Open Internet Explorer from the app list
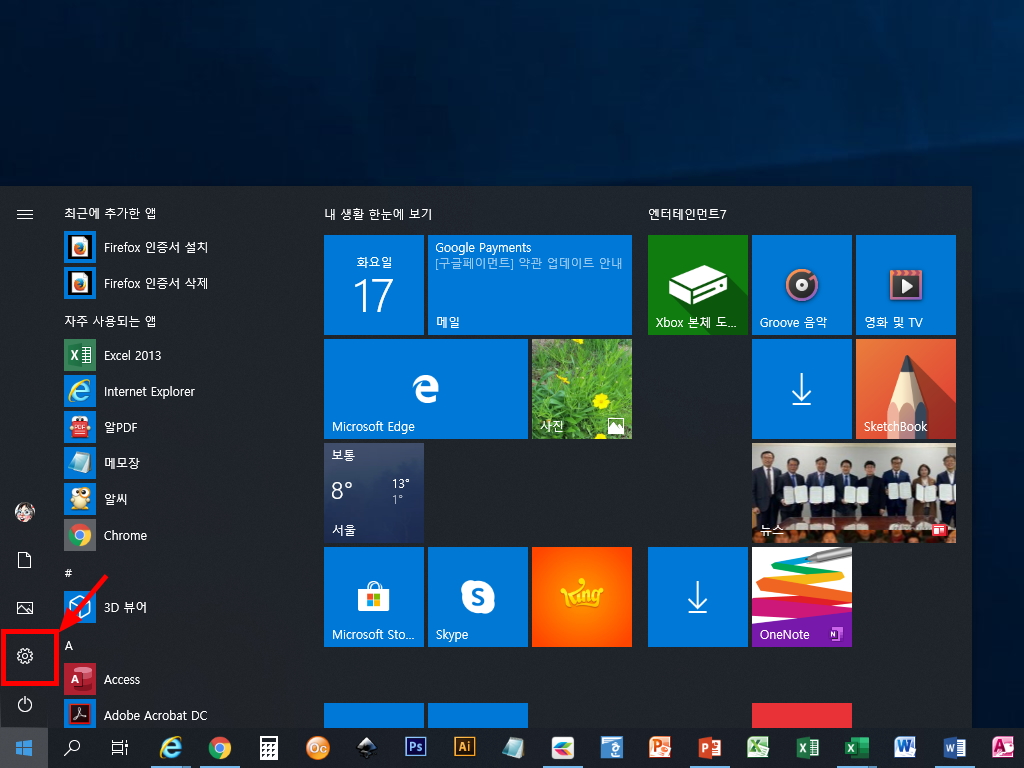The height and width of the screenshot is (768, 1024). [x=131, y=391]
